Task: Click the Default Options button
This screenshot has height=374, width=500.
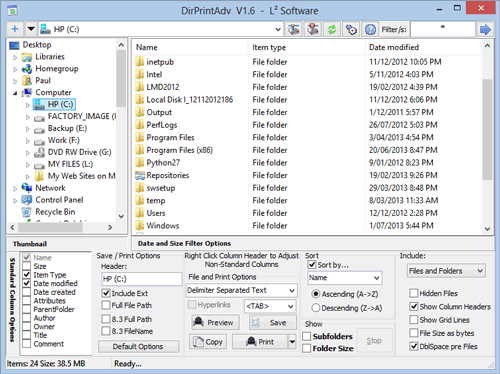Action: pos(138,347)
